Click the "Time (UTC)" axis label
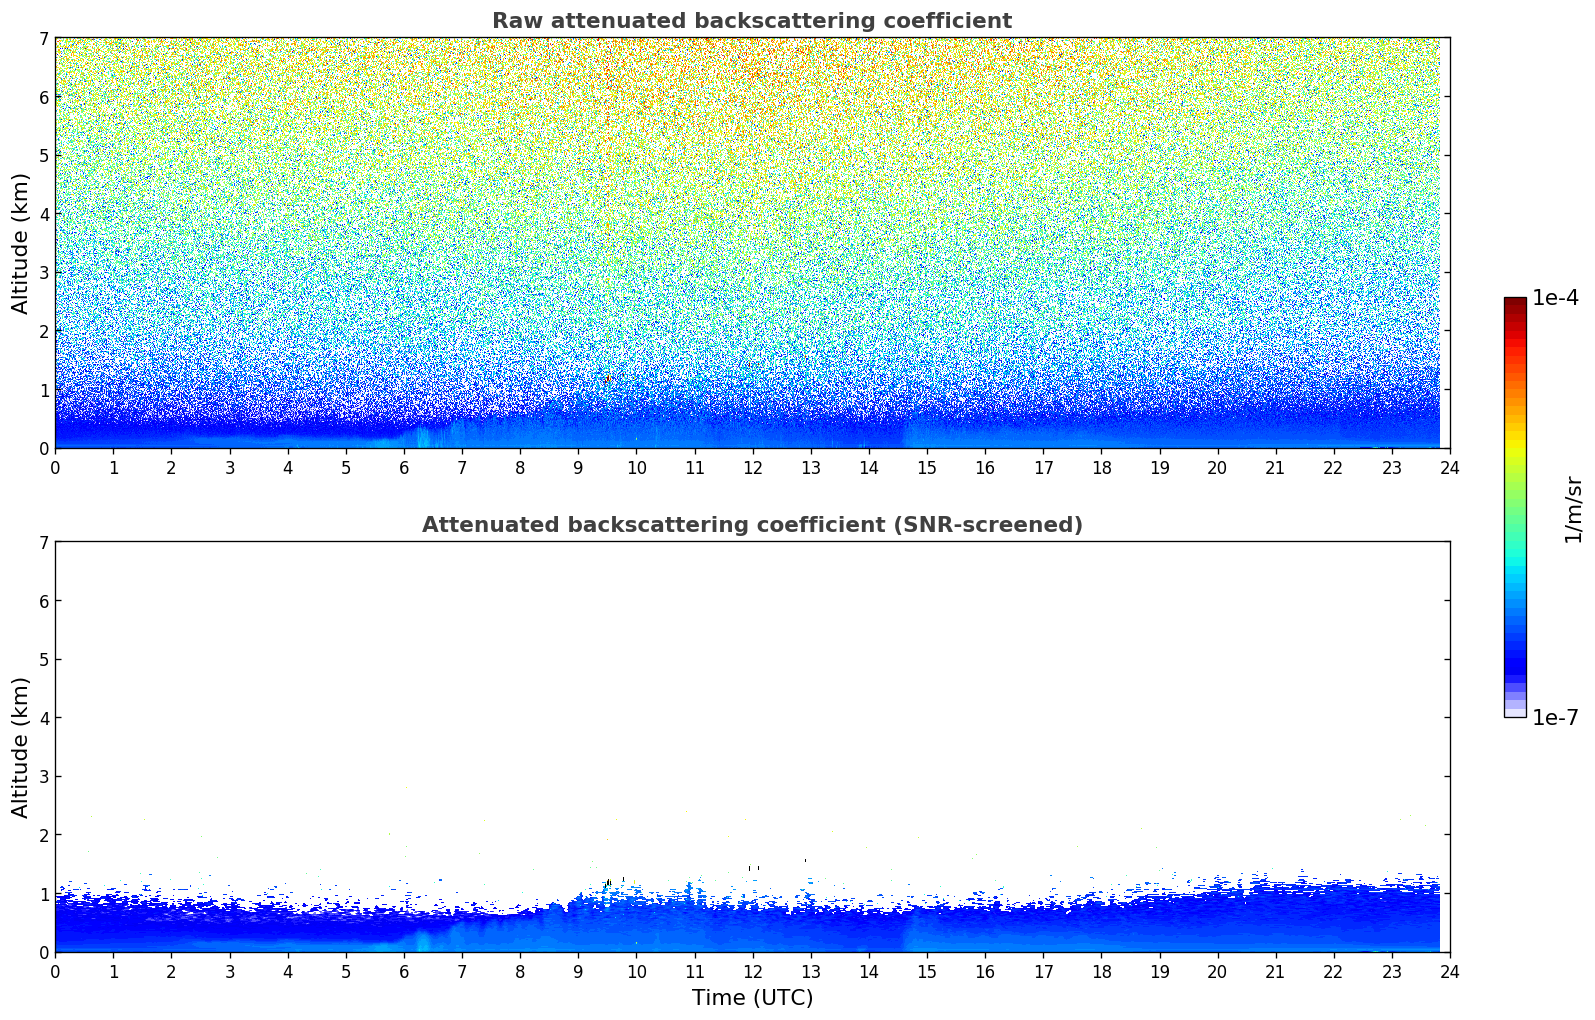This screenshot has width=1595, height=1020. click(752, 998)
